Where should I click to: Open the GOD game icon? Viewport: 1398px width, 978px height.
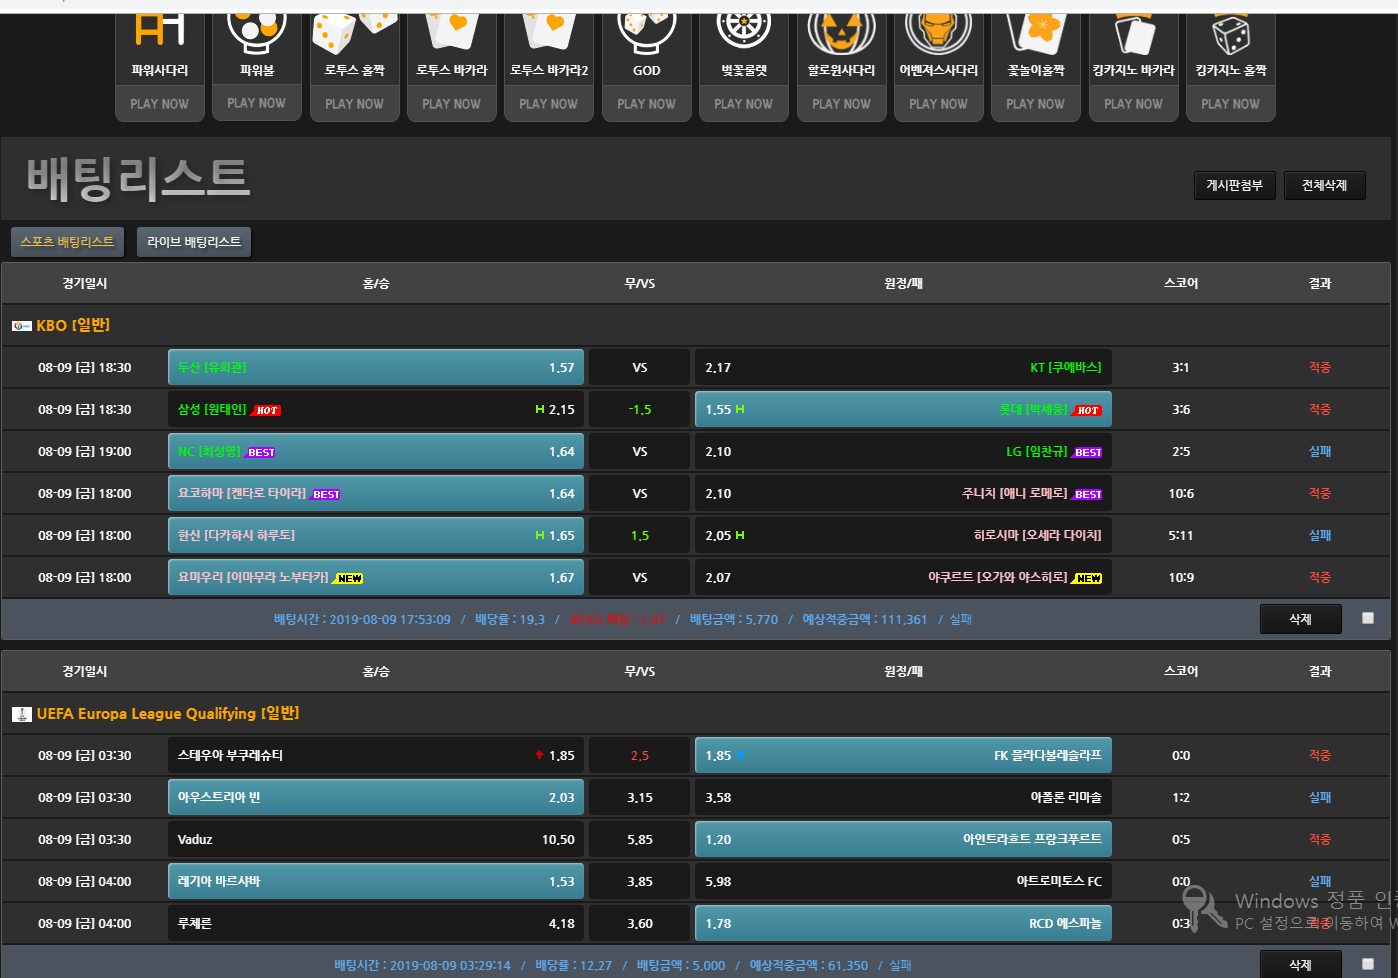(646, 32)
